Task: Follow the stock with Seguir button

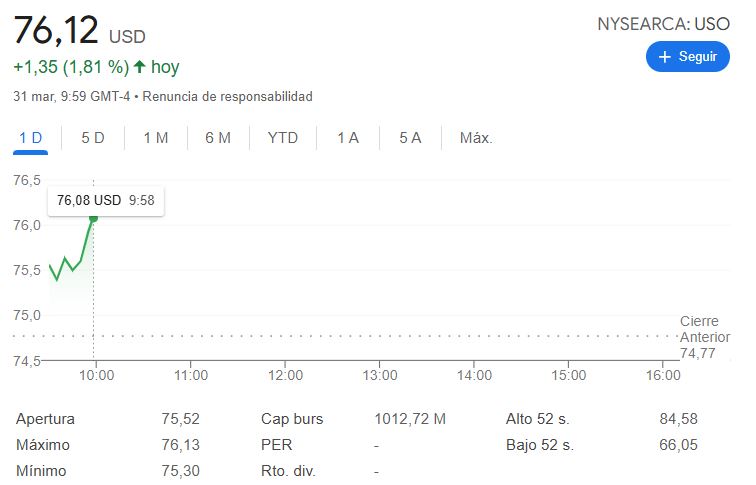Action: [688, 57]
